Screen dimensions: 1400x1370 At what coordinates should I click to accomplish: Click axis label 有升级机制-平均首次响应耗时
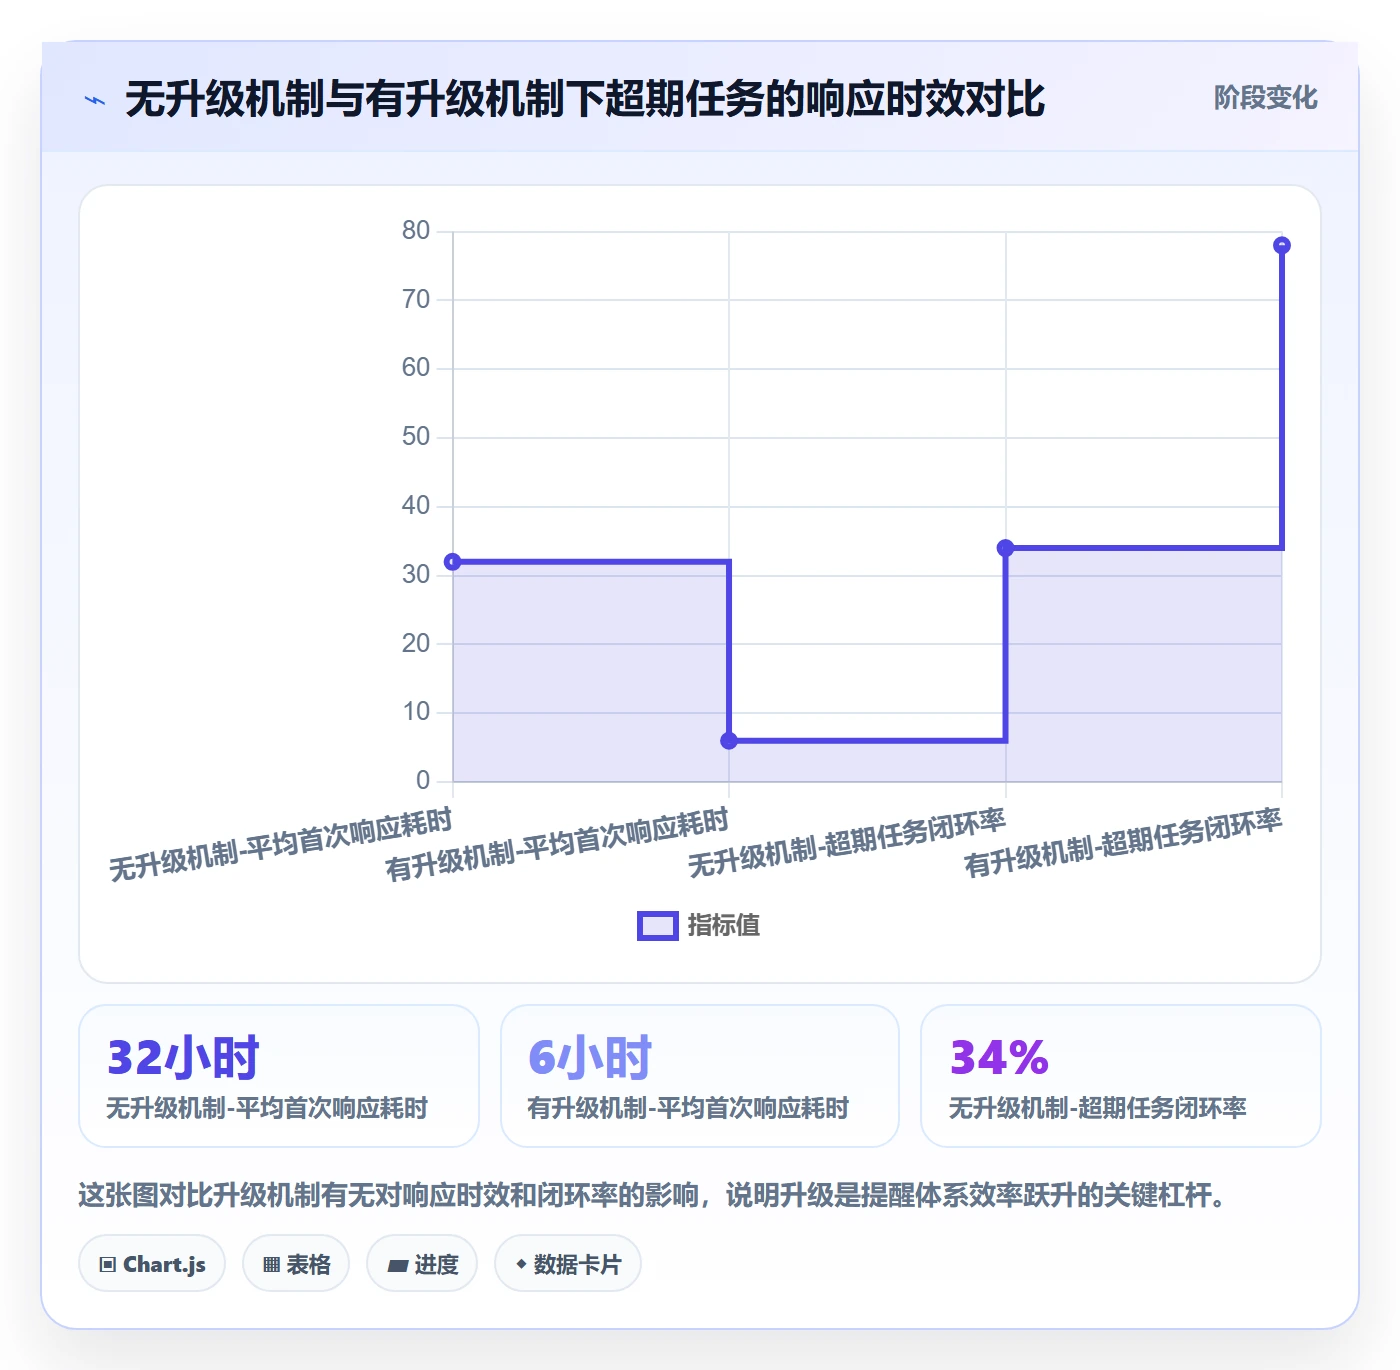[557, 845]
